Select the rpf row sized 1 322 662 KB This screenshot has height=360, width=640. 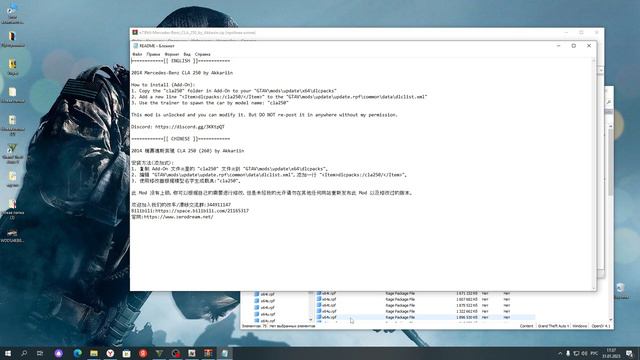(424, 311)
